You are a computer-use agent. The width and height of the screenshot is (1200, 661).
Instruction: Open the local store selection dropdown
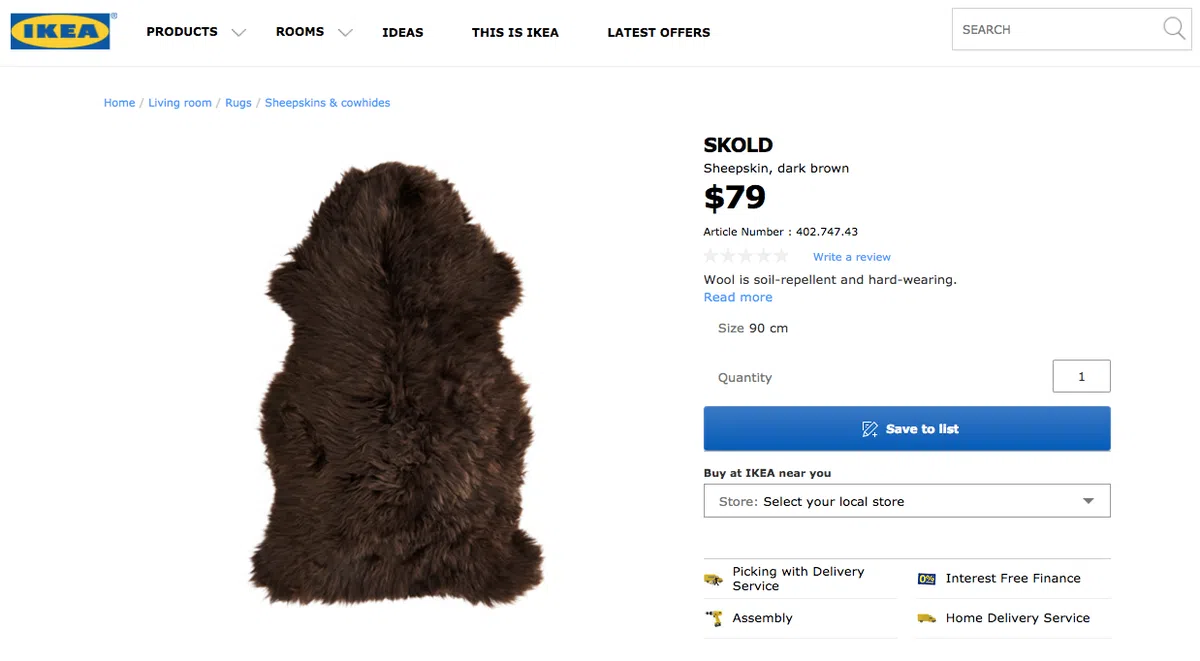coord(906,501)
